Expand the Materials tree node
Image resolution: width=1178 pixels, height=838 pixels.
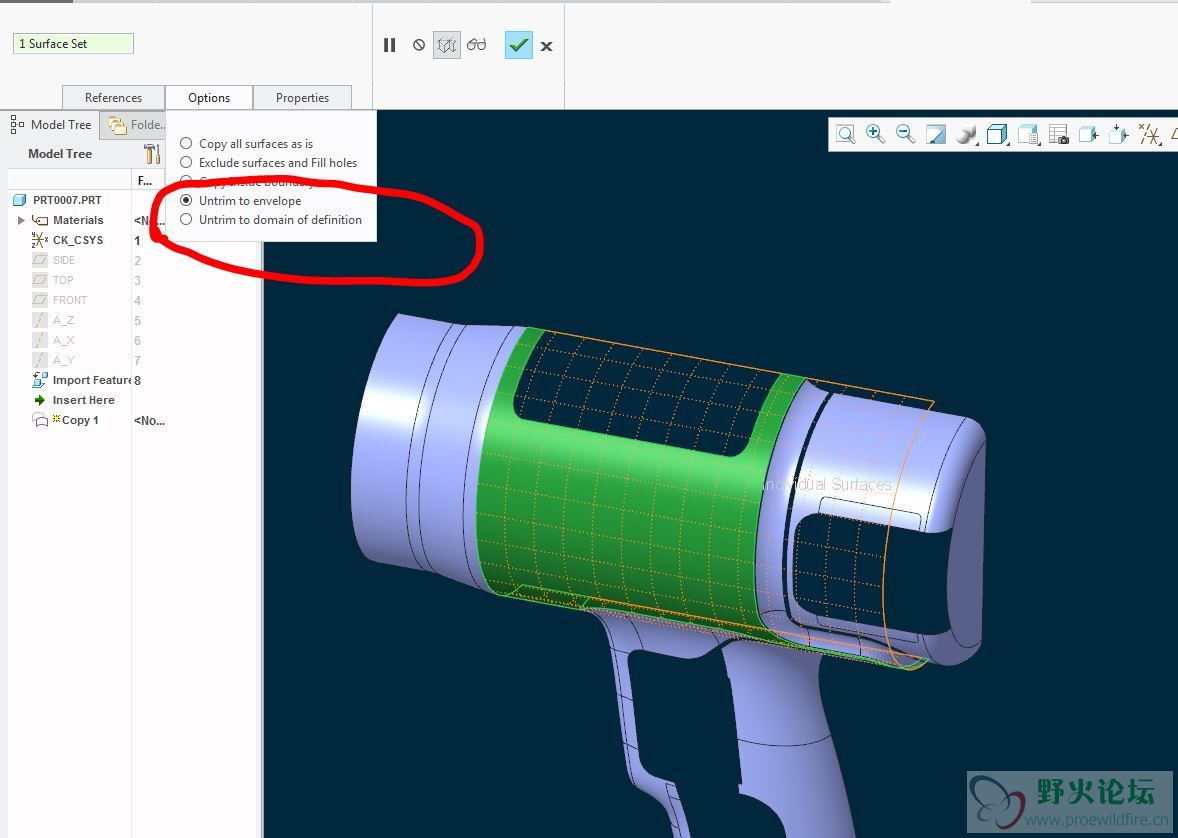point(21,220)
